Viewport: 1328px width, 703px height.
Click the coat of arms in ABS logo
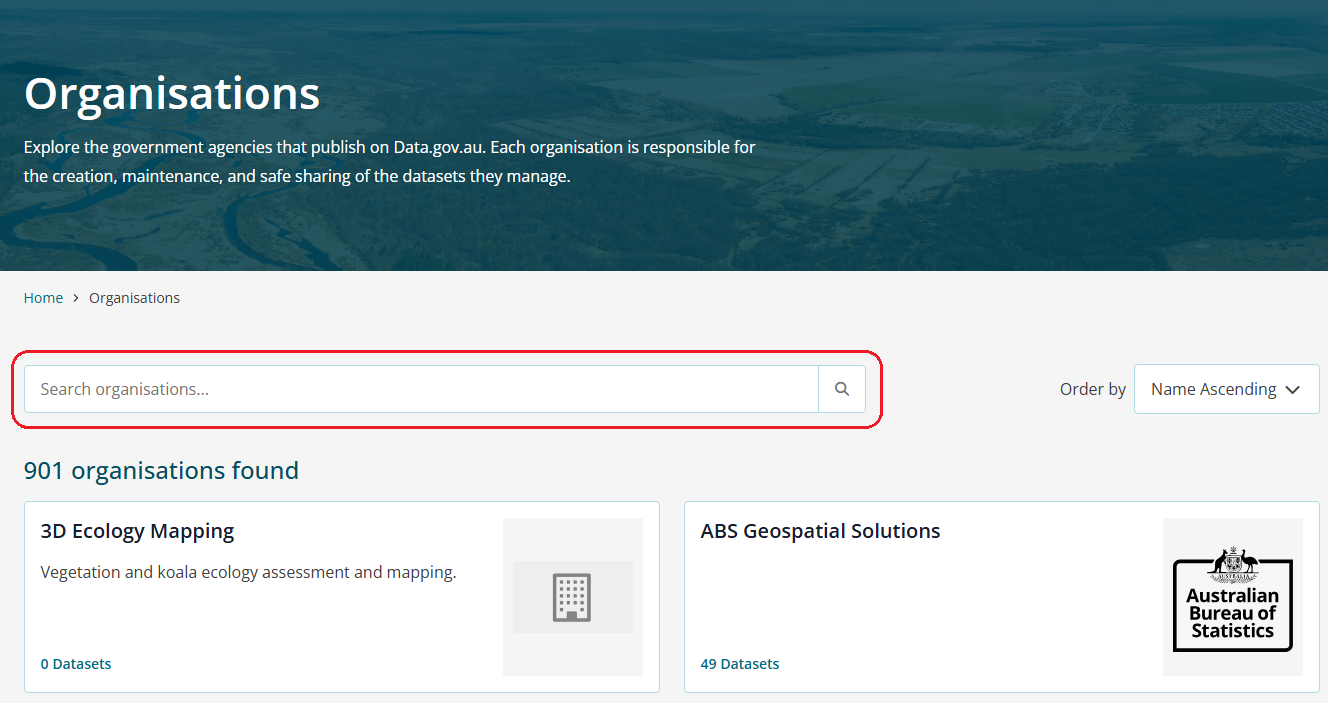pos(1232,563)
